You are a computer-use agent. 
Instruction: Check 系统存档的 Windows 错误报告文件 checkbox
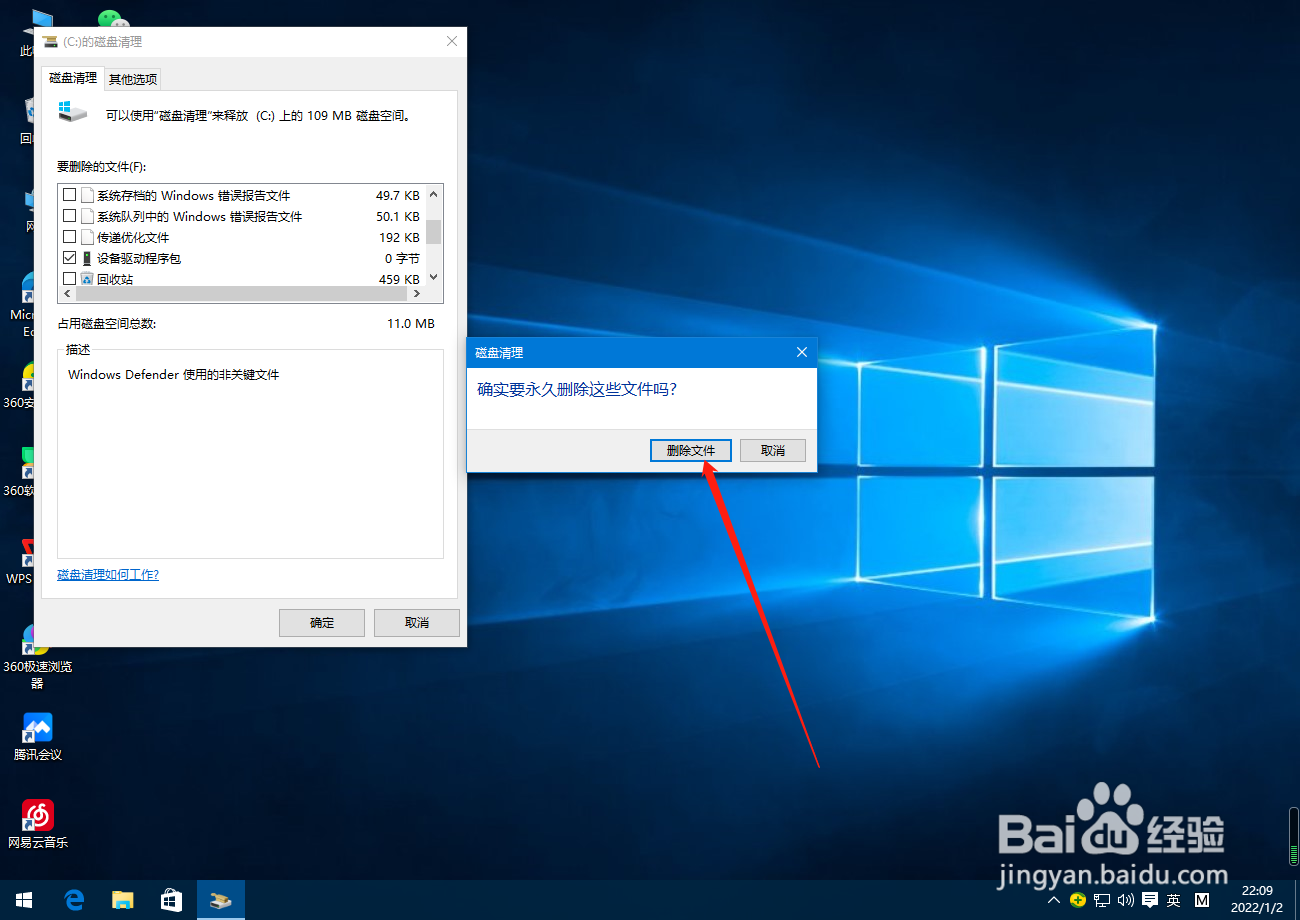pyautogui.click(x=70, y=195)
